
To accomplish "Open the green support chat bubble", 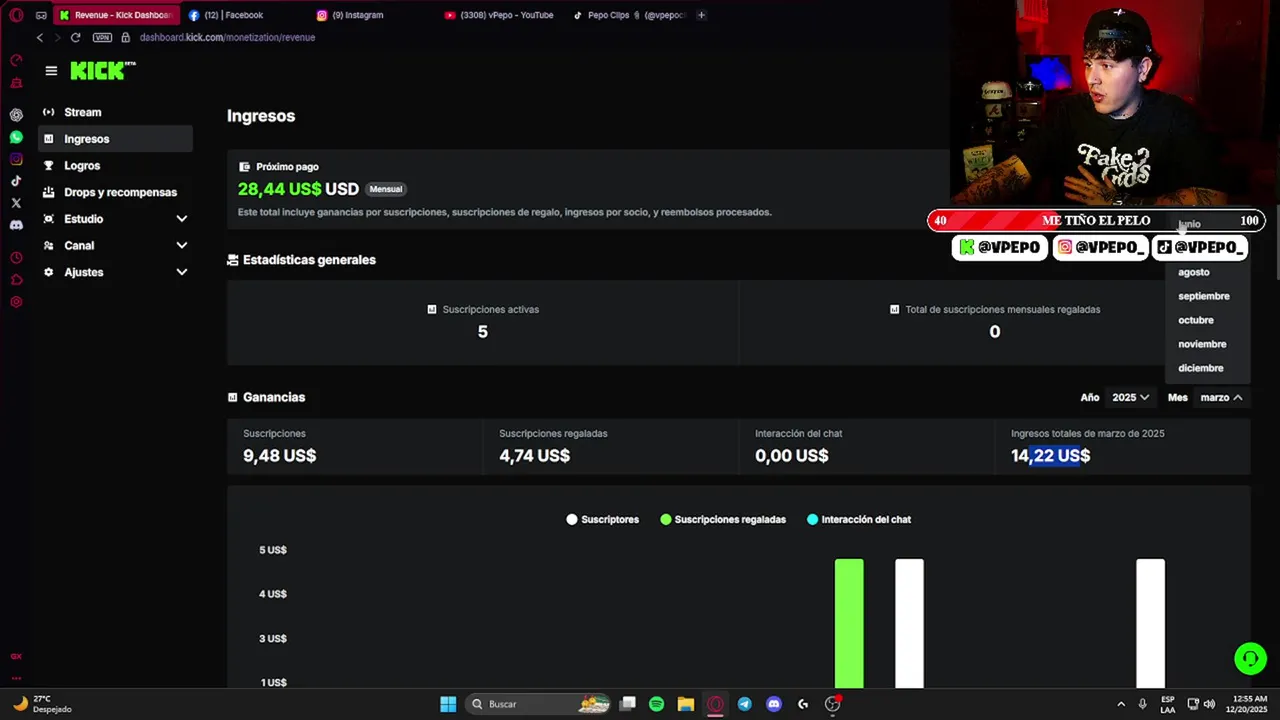I will coord(1250,658).
